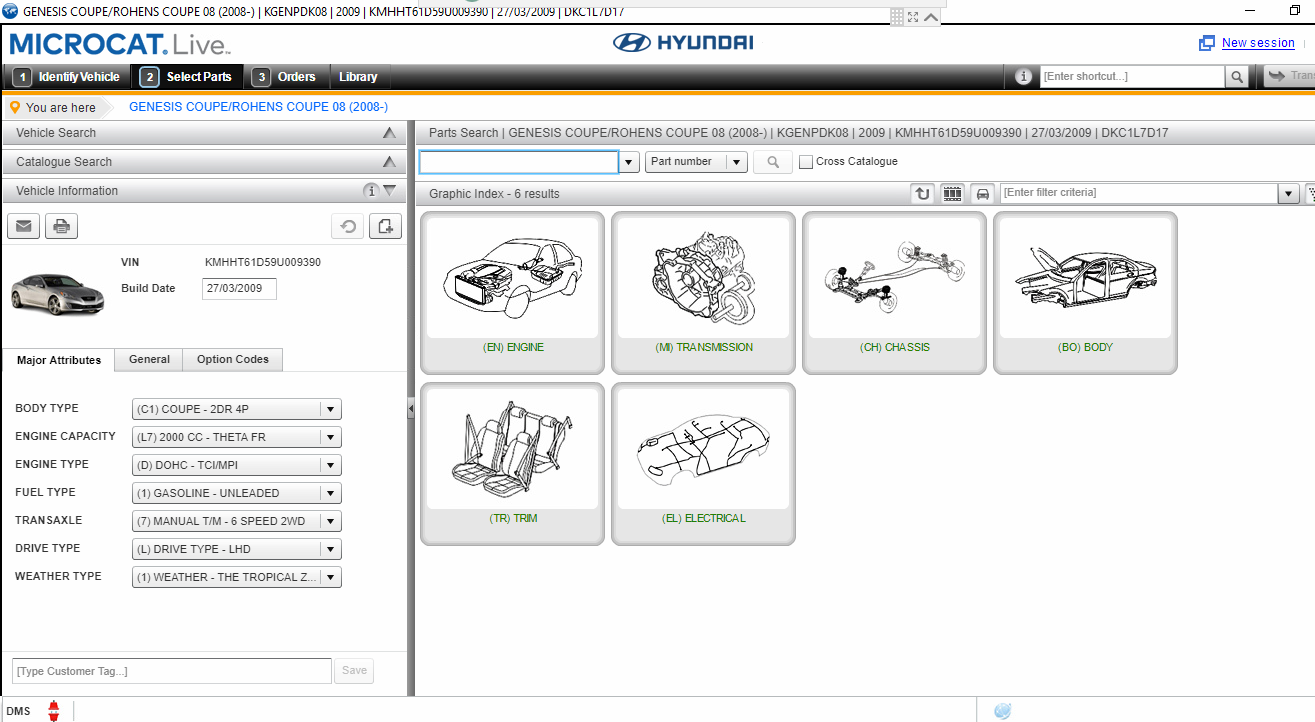The height and width of the screenshot is (722, 1315).
Task: Click the VIN value KMHHT61D59U009390
Action: click(263, 263)
